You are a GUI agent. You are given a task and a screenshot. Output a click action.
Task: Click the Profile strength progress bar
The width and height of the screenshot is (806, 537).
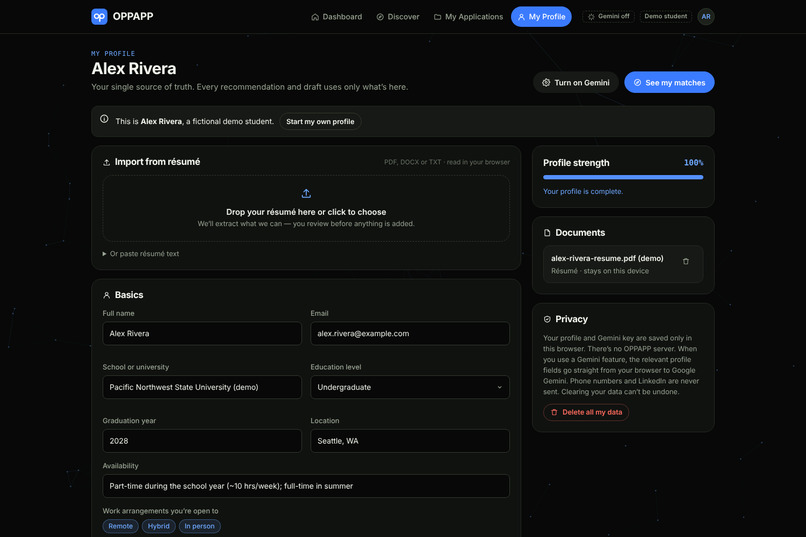623,177
